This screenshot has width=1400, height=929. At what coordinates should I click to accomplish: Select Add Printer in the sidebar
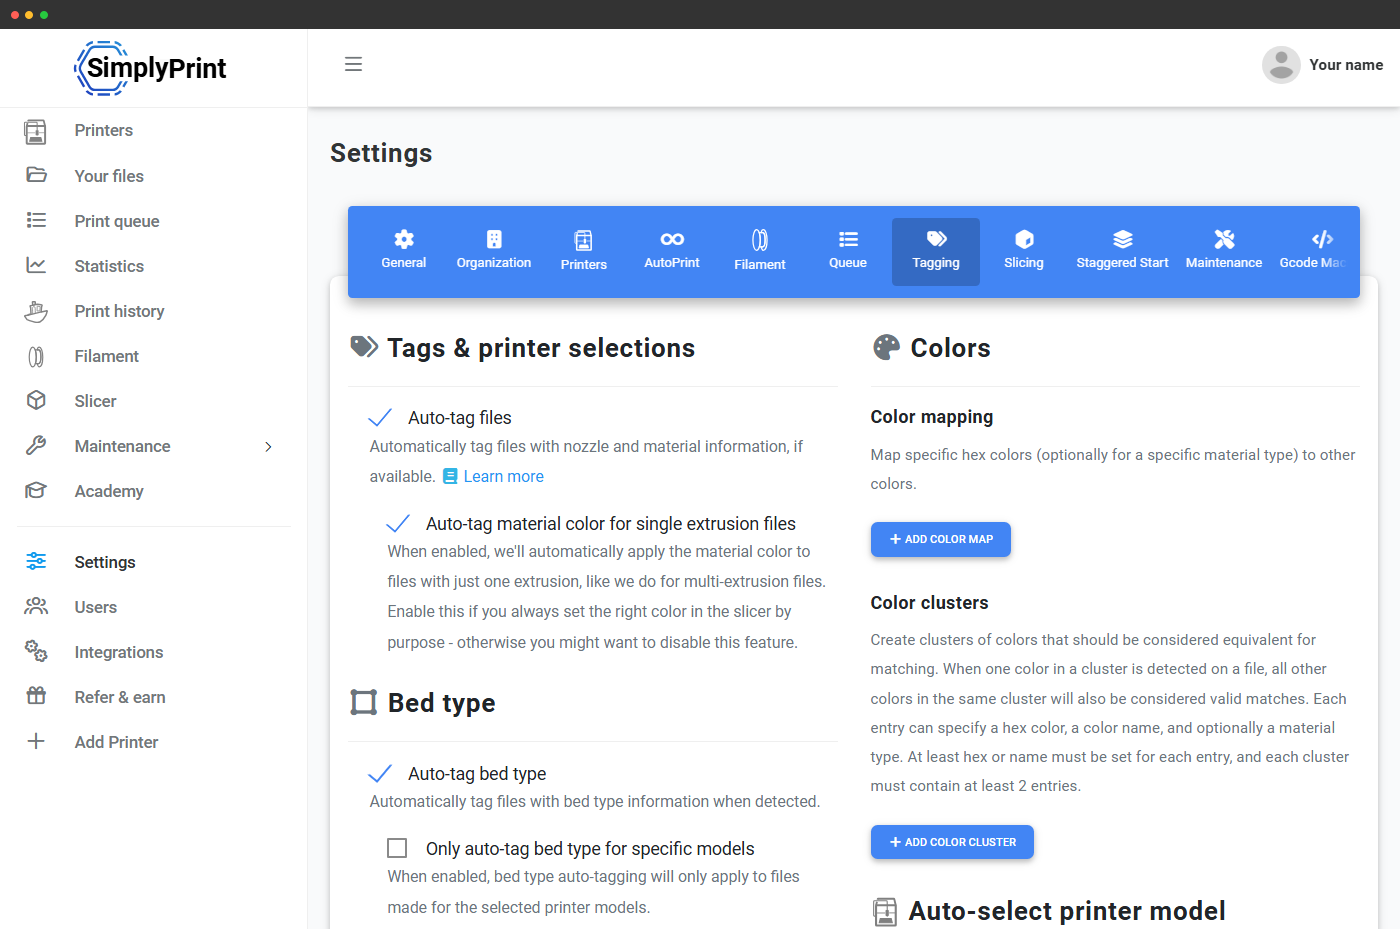click(116, 742)
